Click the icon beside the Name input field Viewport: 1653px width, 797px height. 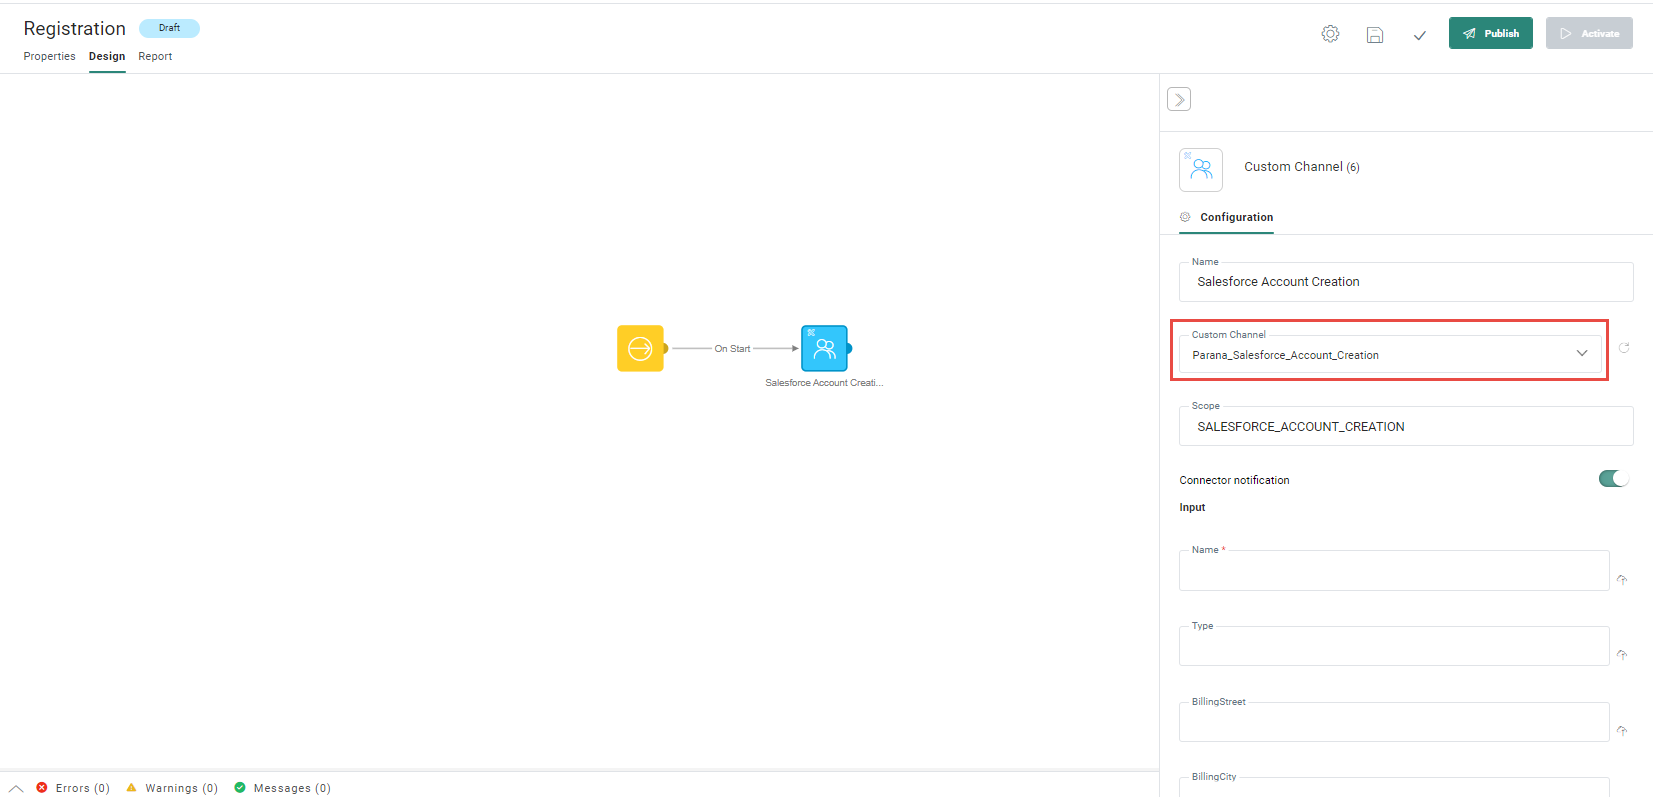[1622, 580]
